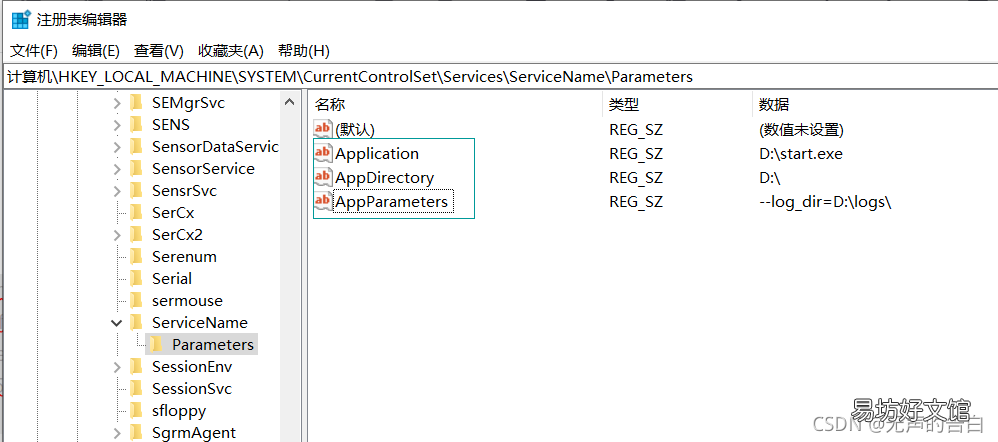Select the sfloppy key label
Viewport: 998px width, 442px height.
click(x=179, y=411)
